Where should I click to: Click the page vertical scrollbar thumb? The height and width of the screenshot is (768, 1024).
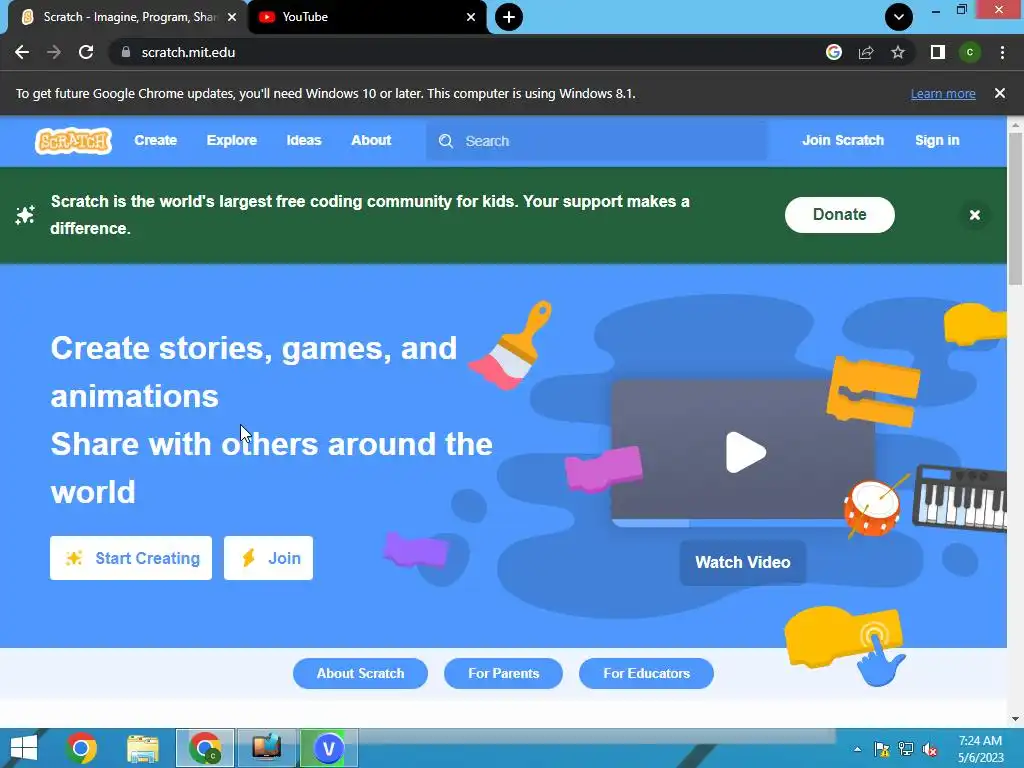tap(1016, 208)
